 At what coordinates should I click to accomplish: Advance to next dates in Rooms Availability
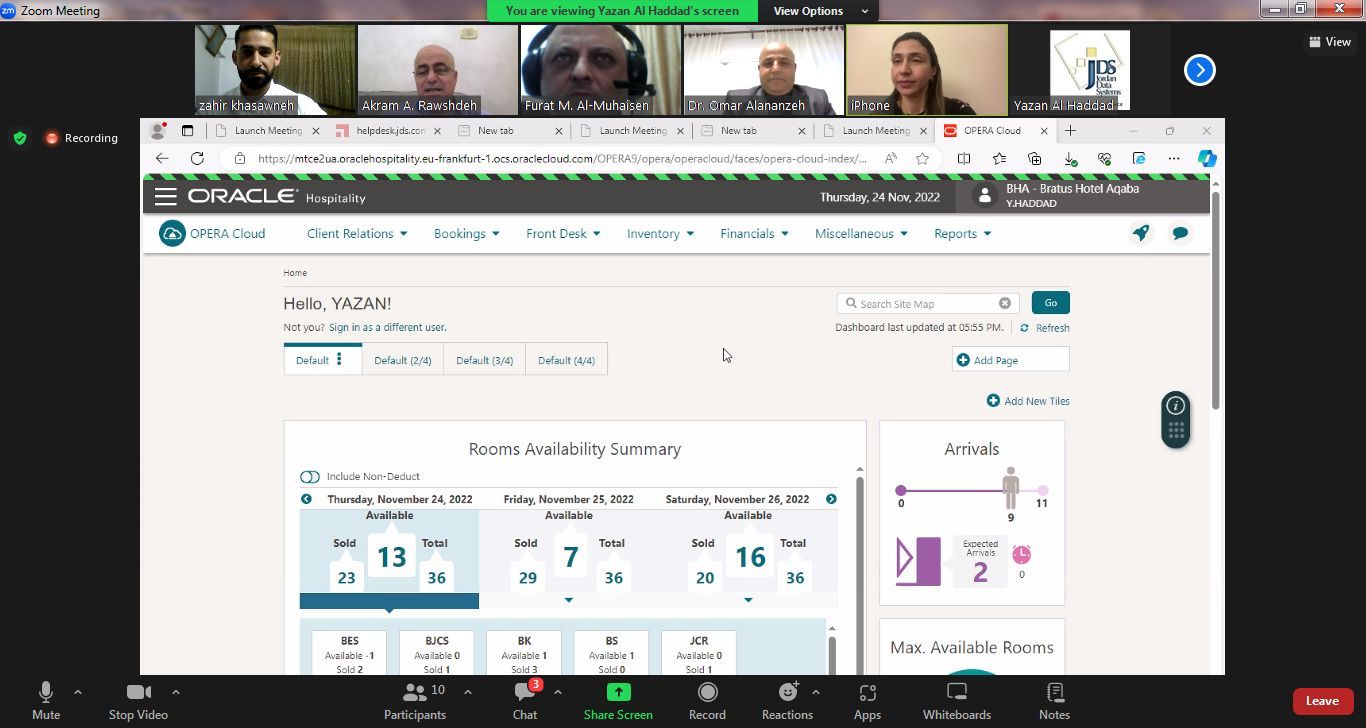[831, 499]
